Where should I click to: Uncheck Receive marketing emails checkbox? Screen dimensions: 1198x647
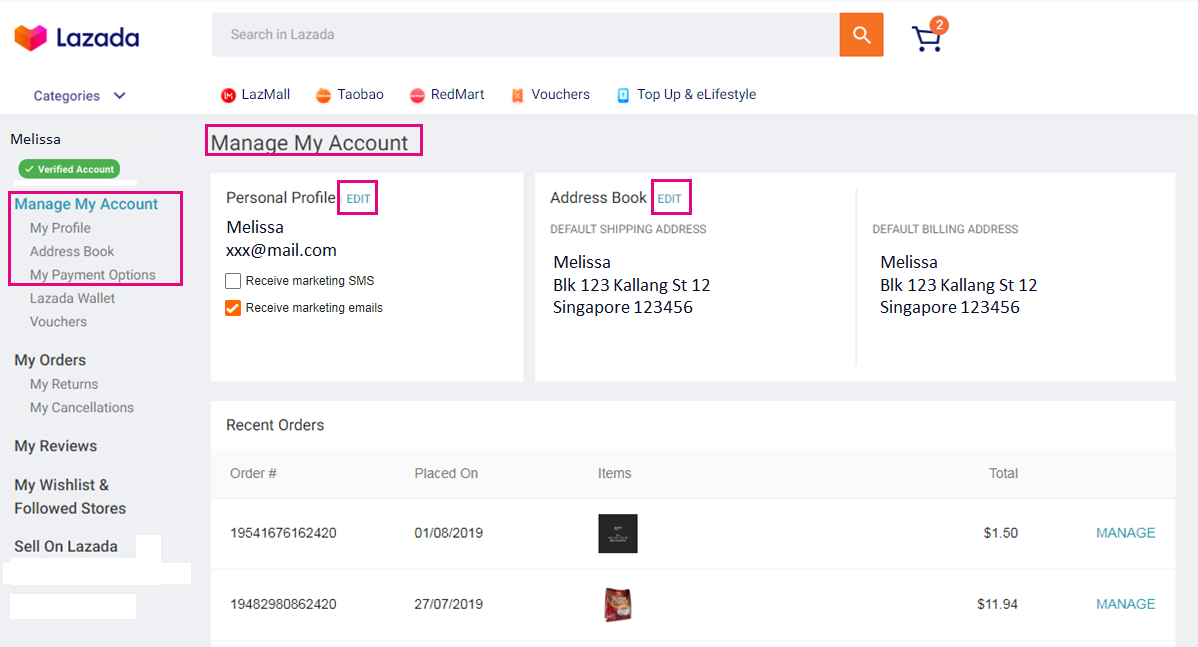click(x=233, y=308)
